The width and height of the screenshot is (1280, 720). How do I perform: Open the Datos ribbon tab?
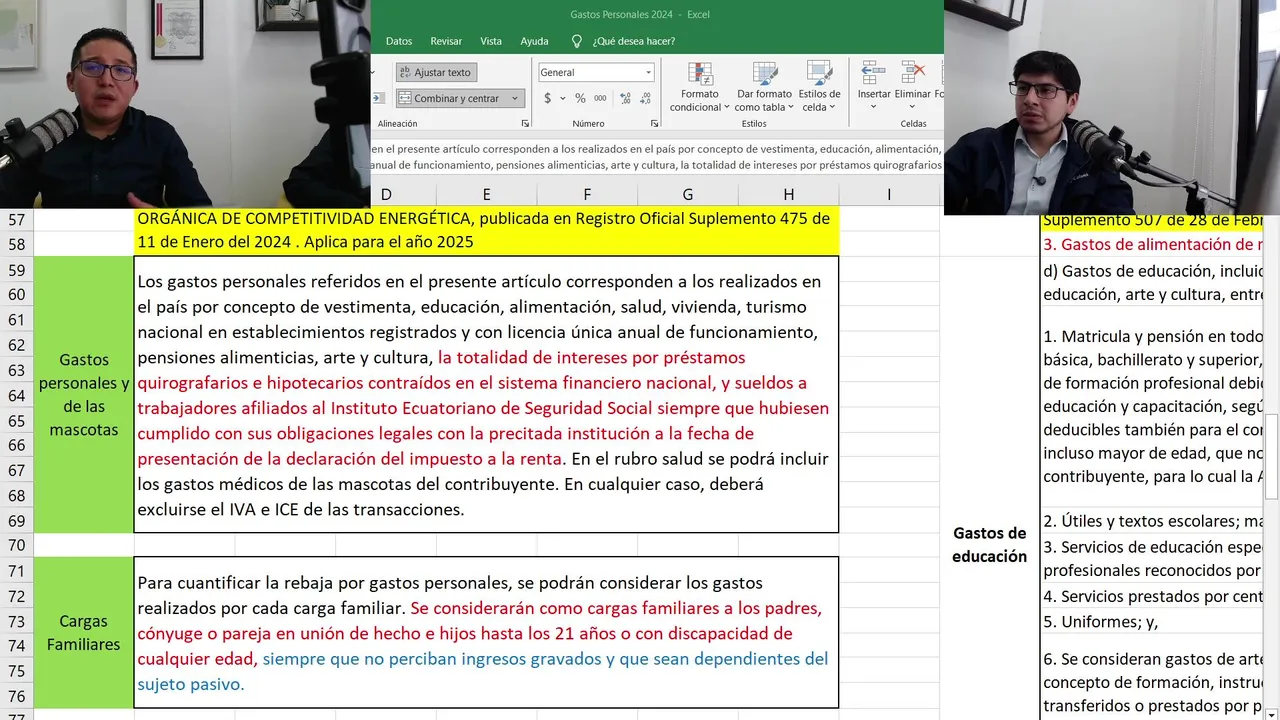tap(399, 41)
